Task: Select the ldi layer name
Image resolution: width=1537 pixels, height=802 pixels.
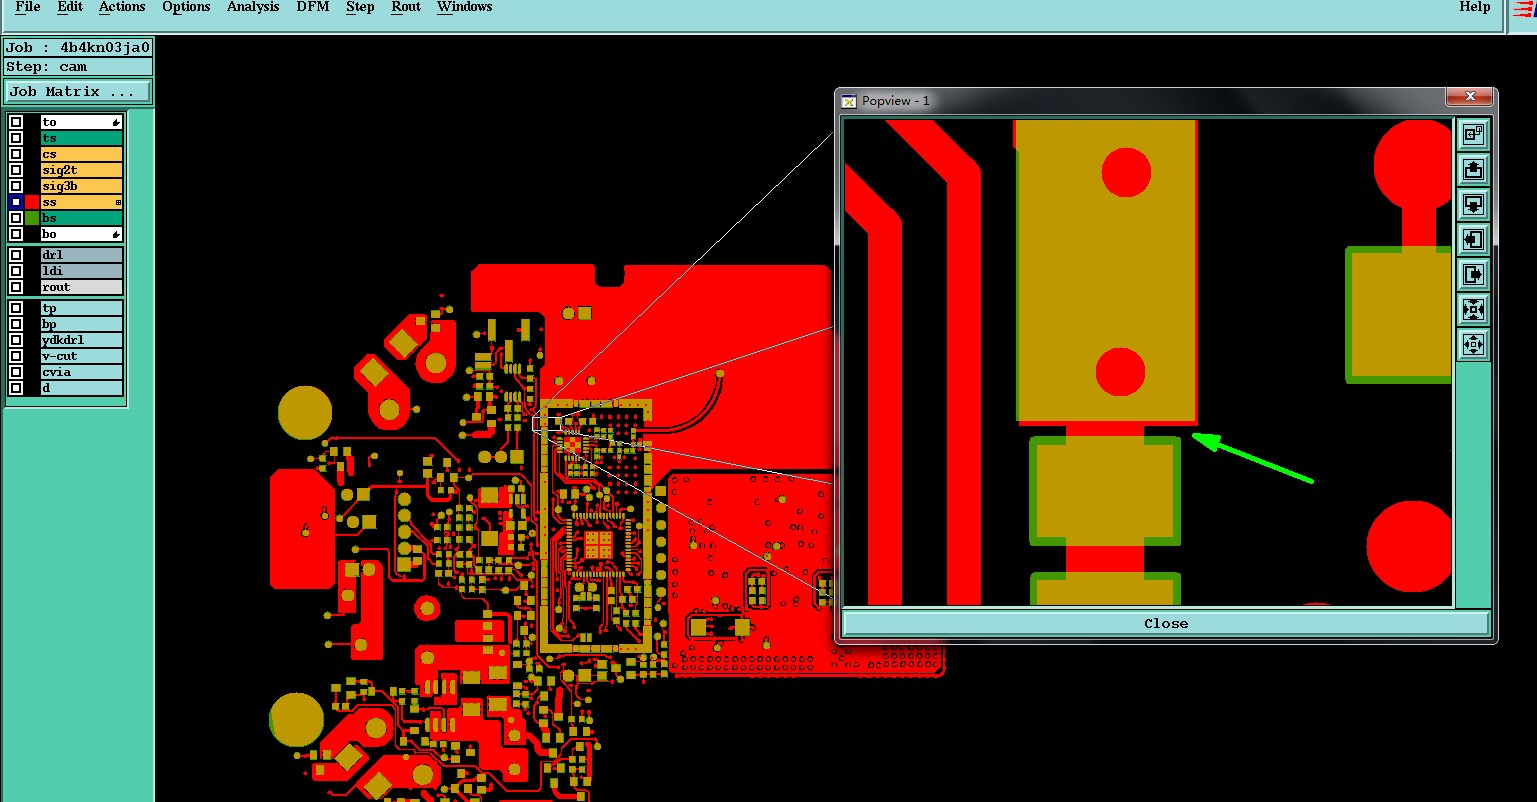Action: [82, 271]
